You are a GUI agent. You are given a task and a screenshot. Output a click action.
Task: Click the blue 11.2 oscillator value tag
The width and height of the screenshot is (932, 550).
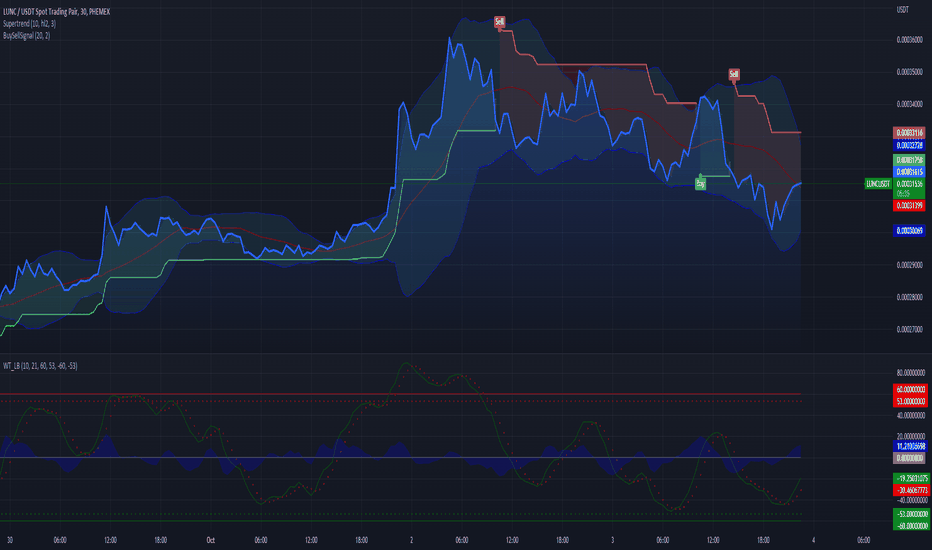910,446
